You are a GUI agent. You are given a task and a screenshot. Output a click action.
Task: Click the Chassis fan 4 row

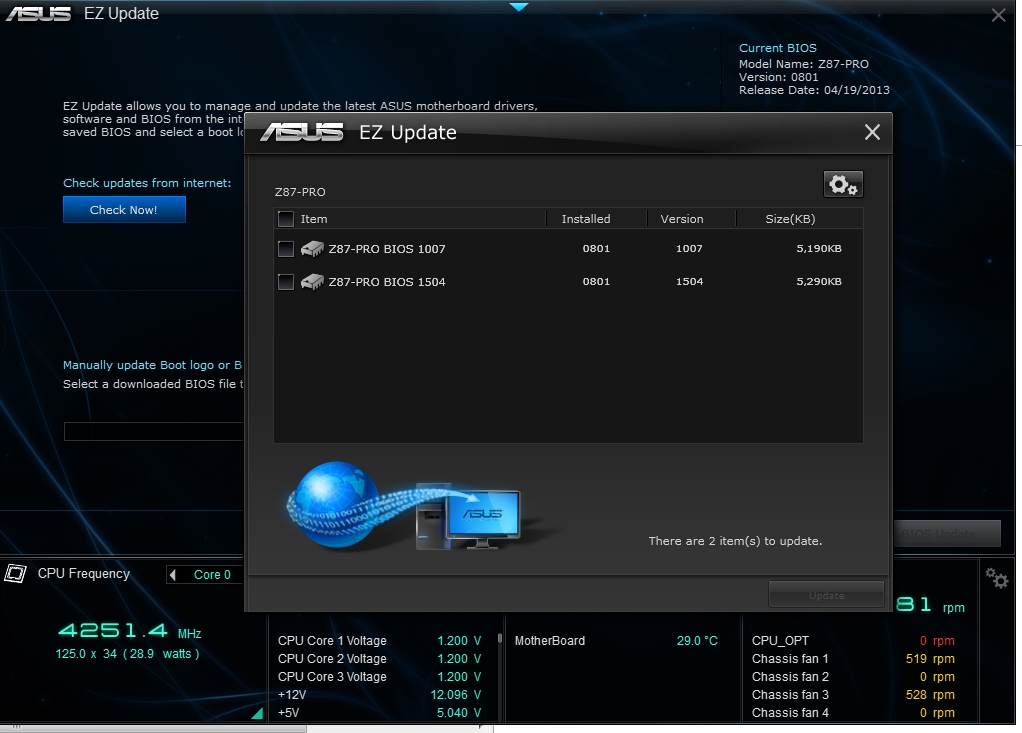853,713
